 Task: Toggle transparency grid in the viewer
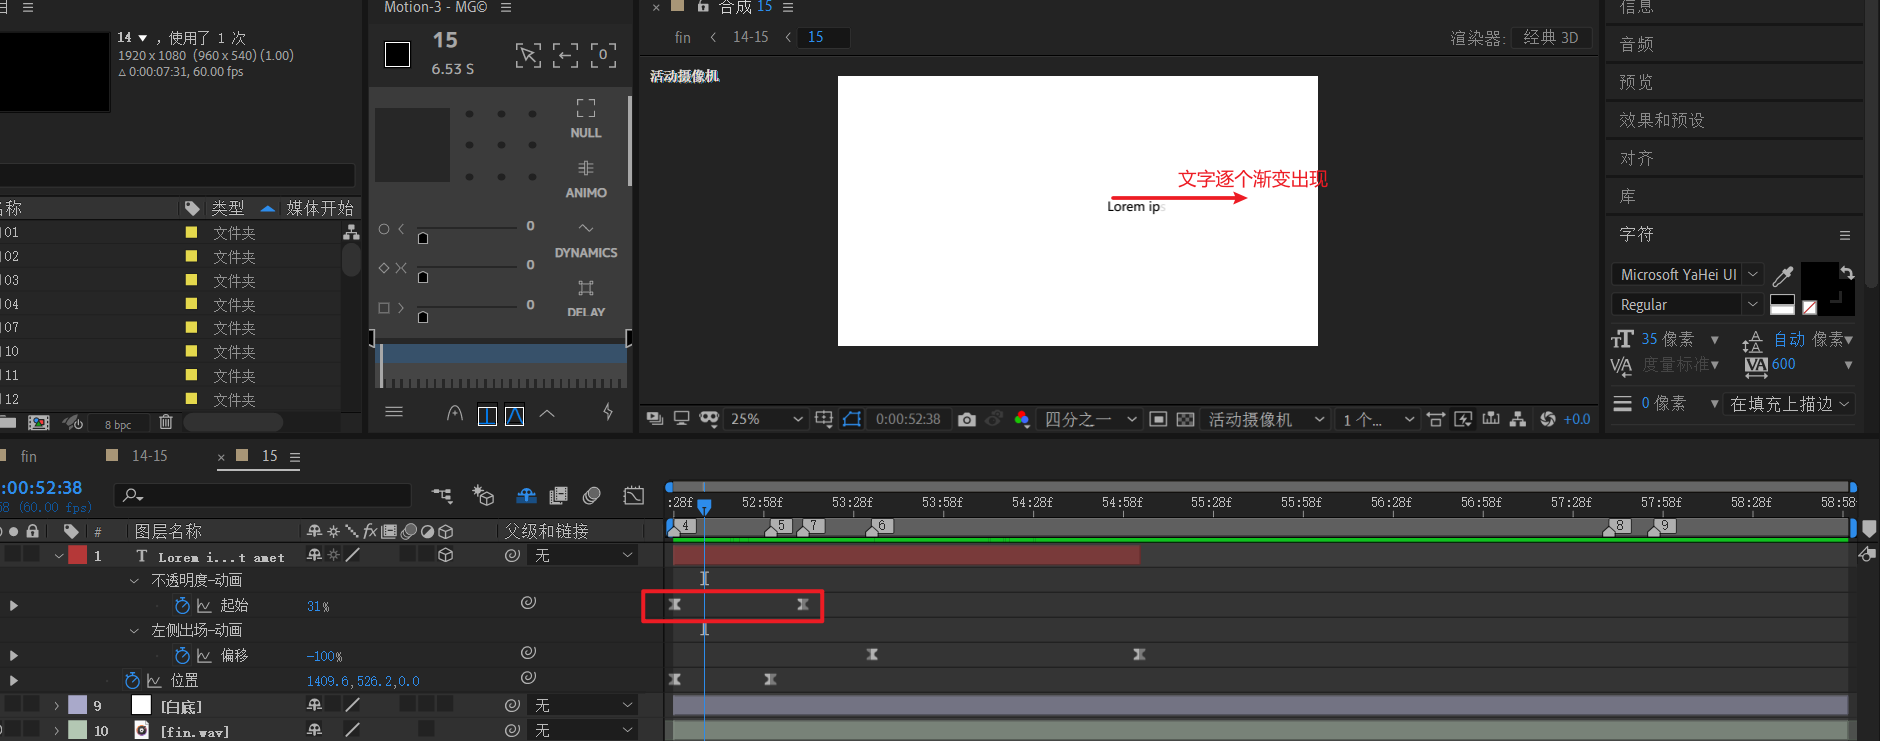pos(1185,419)
